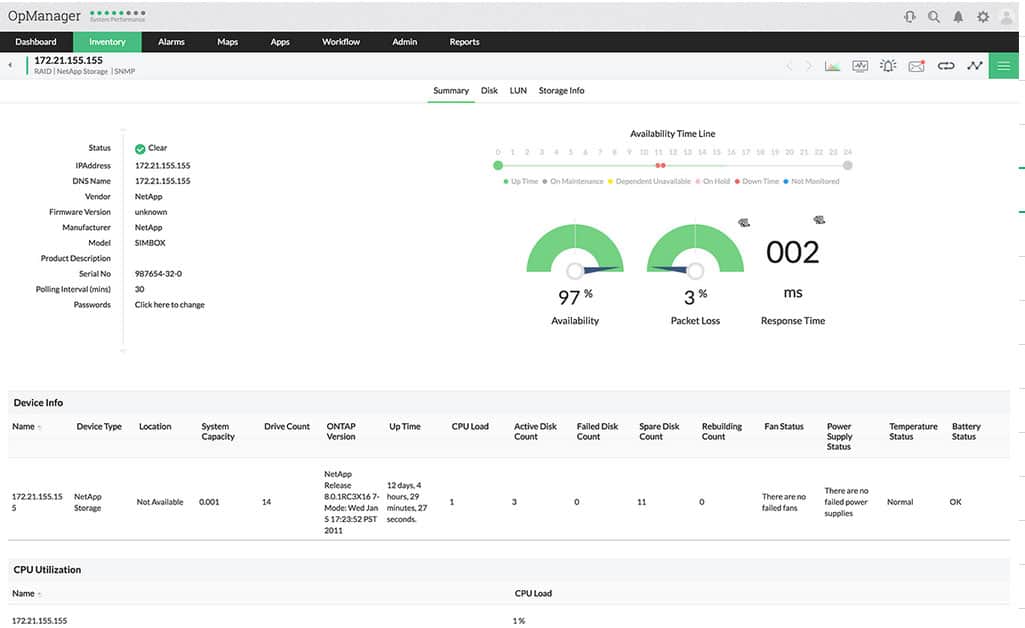Click the SIMBOX model value
Viewport: 1025px width, 628px height.
[150, 243]
